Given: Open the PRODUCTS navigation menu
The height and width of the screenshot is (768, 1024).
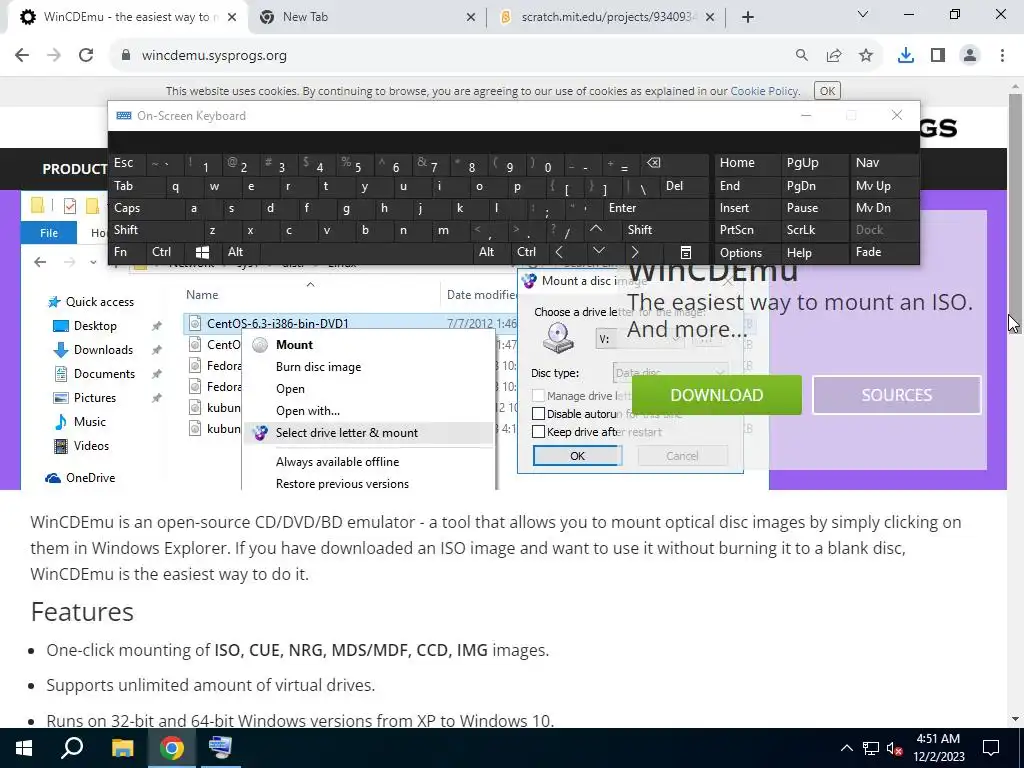Looking at the screenshot, I should point(75,169).
